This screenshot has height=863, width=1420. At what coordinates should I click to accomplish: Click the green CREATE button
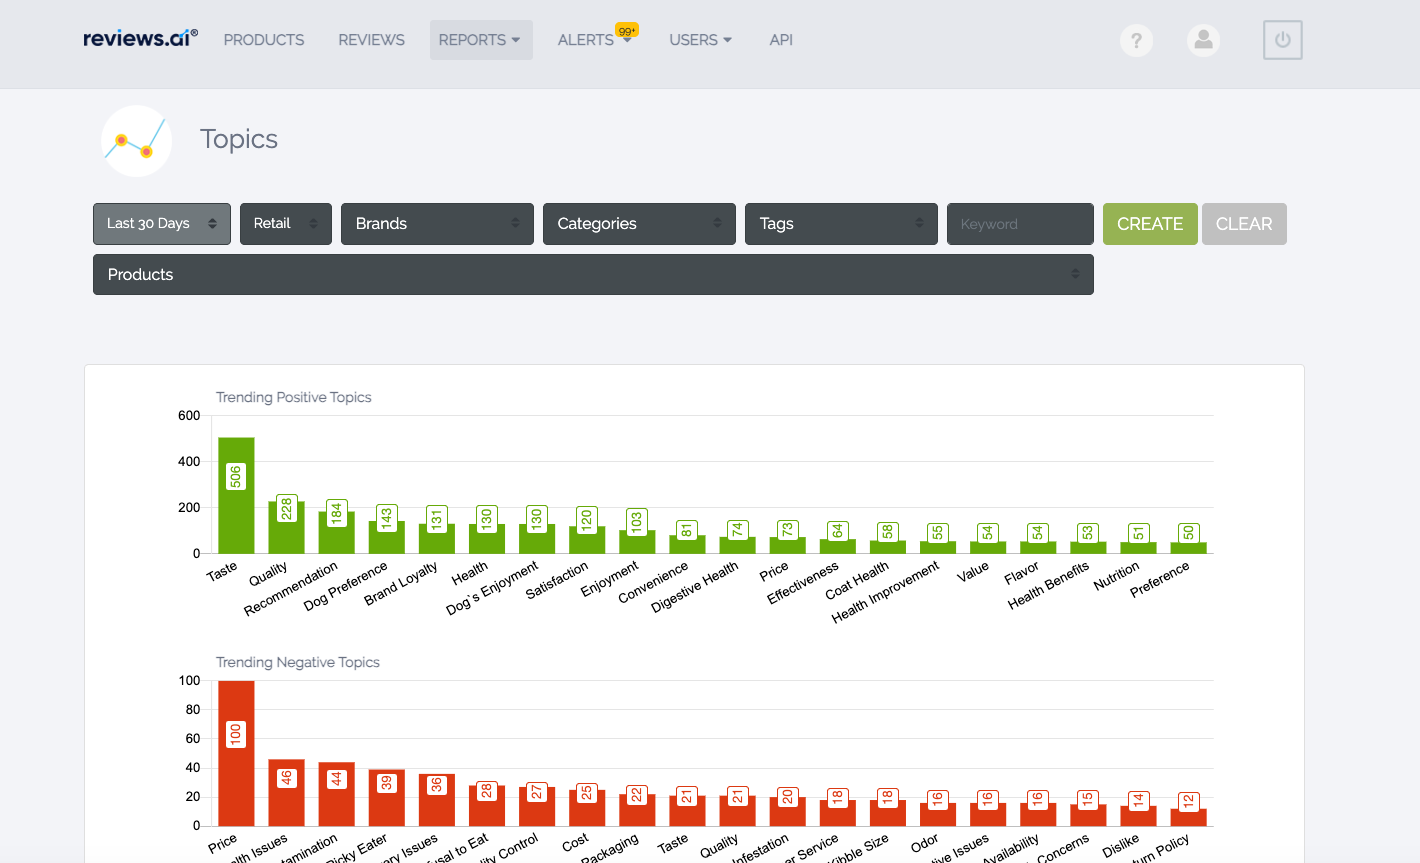(x=1150, y=224)
